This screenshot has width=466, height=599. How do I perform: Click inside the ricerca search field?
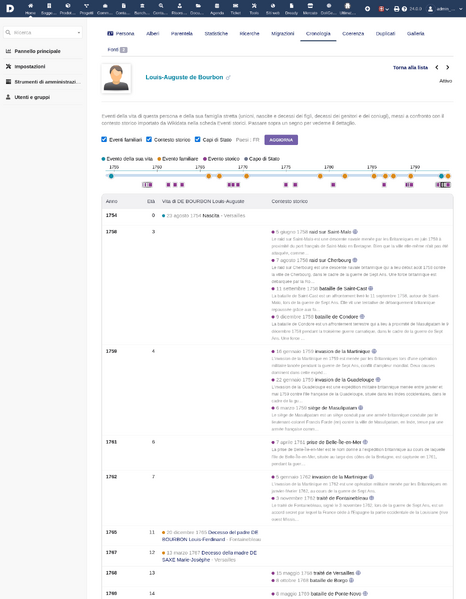(43, 32)
